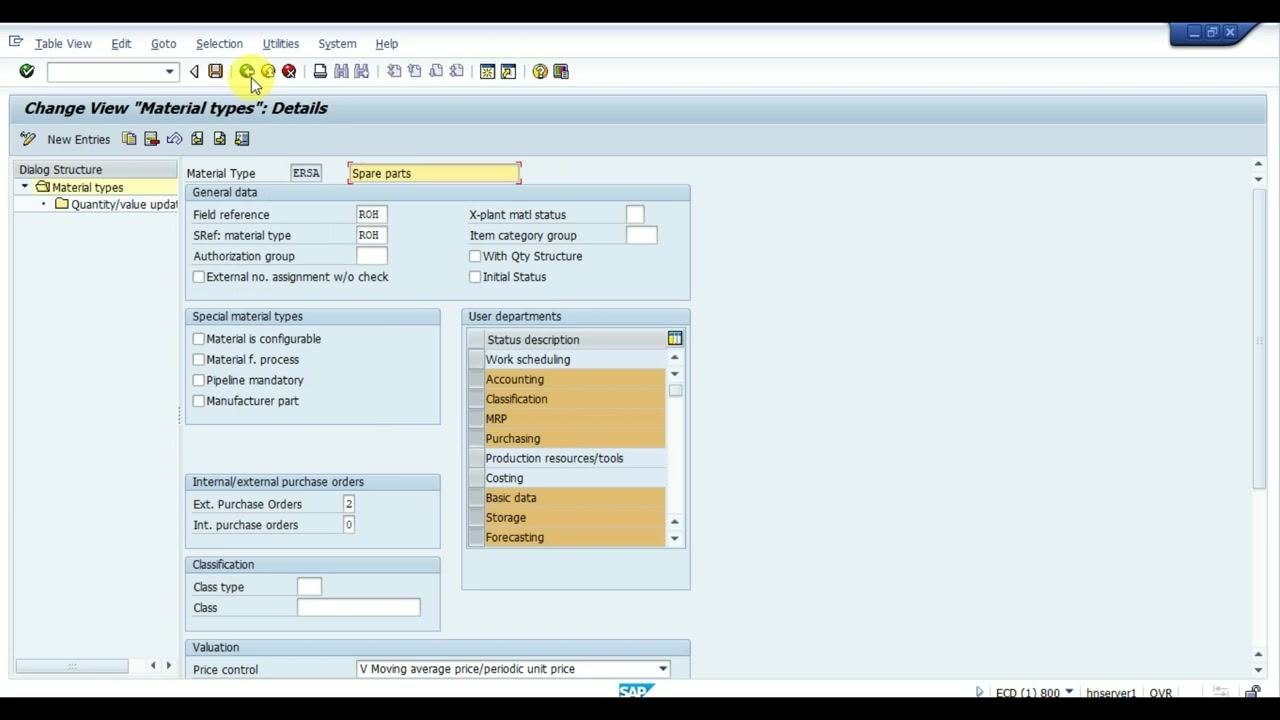
Task: Click the Create New Session icon
Action: (487, 71)
